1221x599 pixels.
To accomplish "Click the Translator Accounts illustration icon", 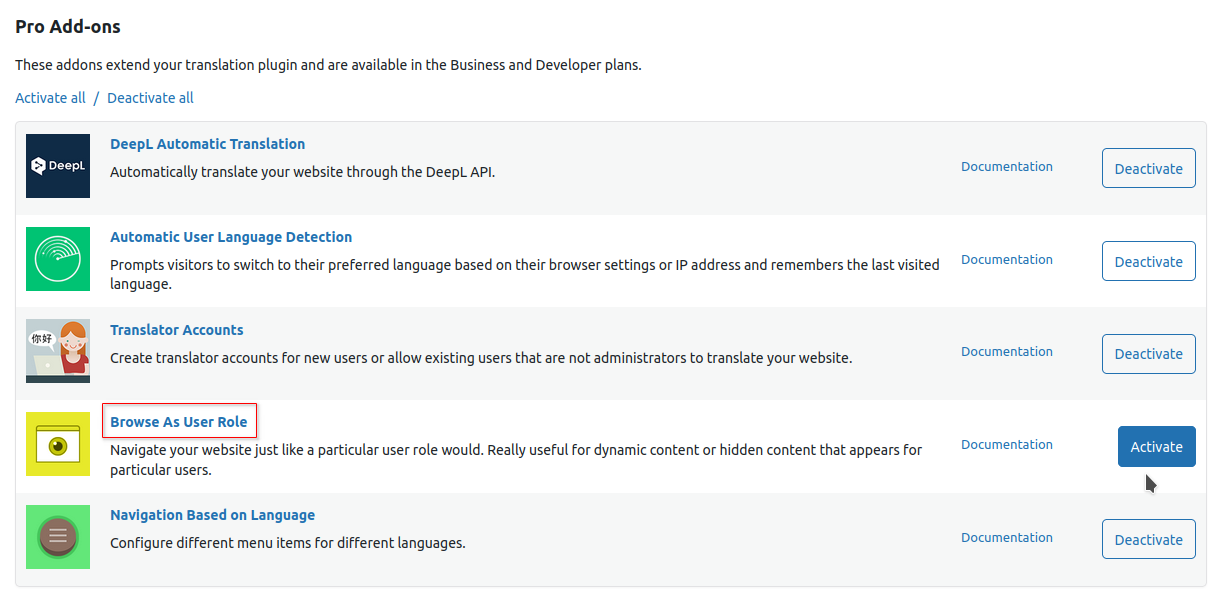I will (x=58, y=351).
